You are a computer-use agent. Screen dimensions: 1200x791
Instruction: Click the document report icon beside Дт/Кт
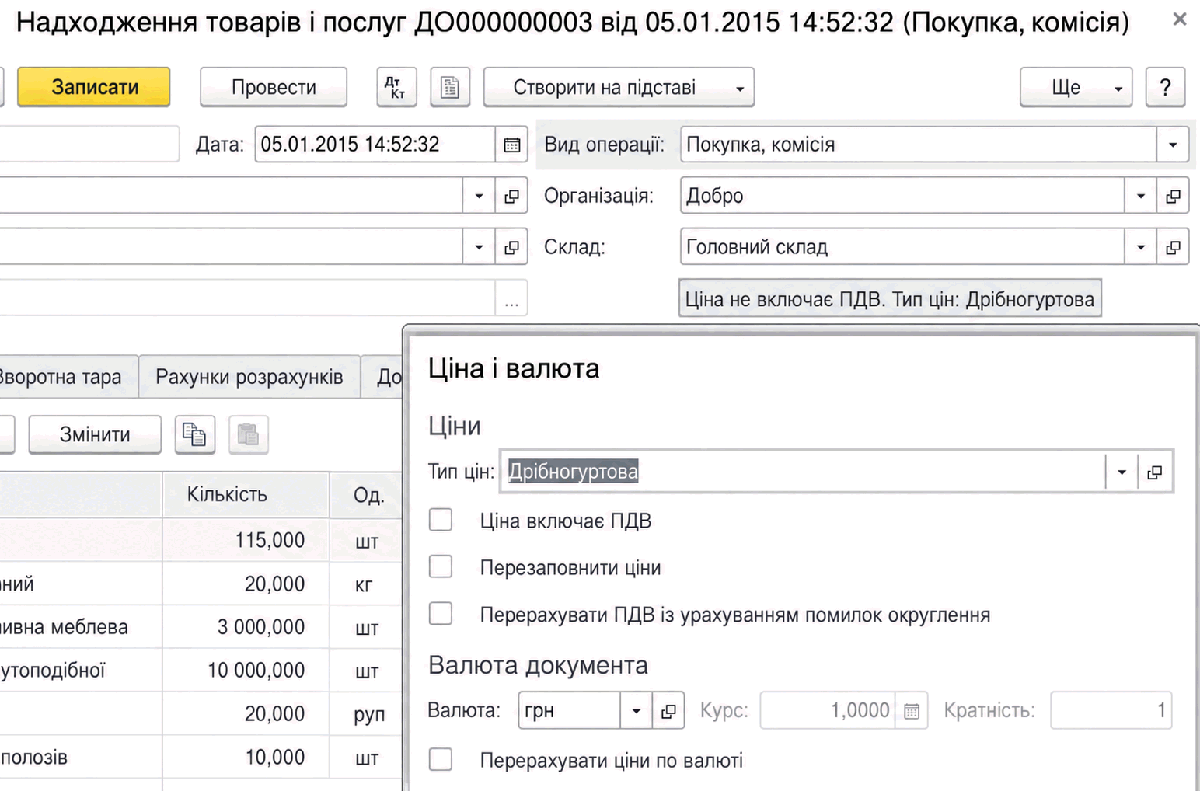(450, 88)
